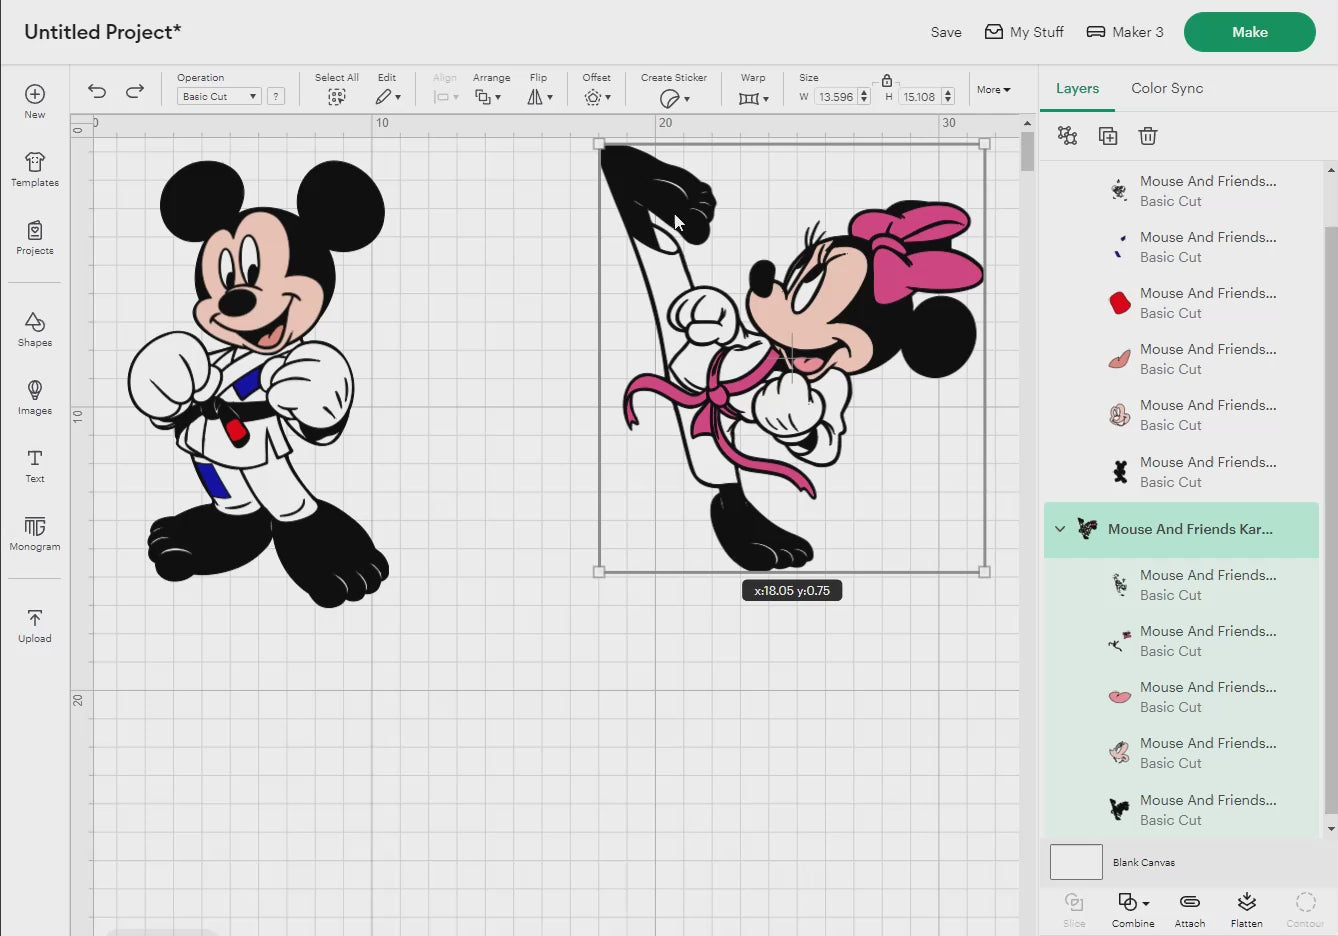Switch to the Layers tab

[1077, 88]
